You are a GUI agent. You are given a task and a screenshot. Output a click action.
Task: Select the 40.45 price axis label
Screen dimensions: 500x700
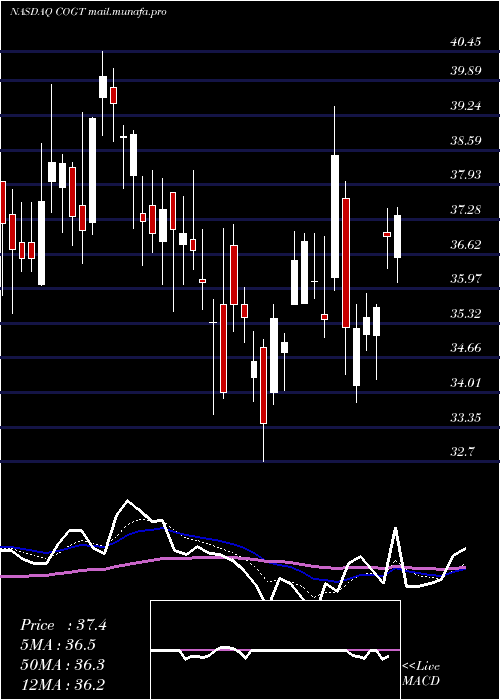pyautogui.click(x=466, y=42)
